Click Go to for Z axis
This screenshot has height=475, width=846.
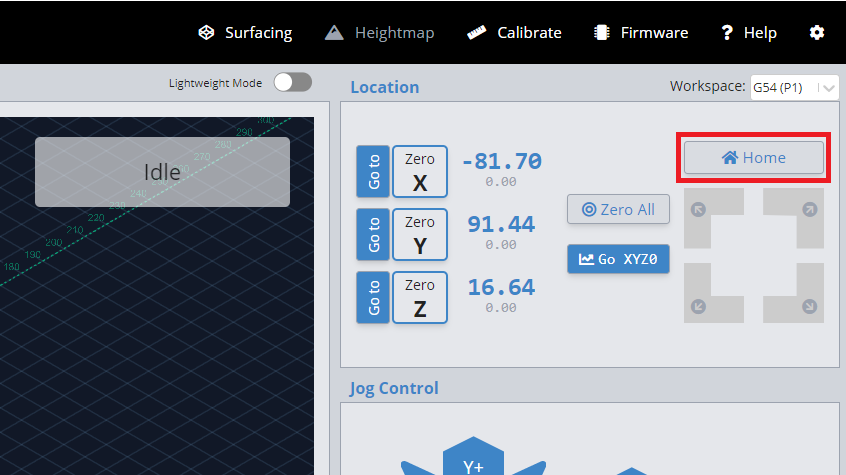(373, 297)
